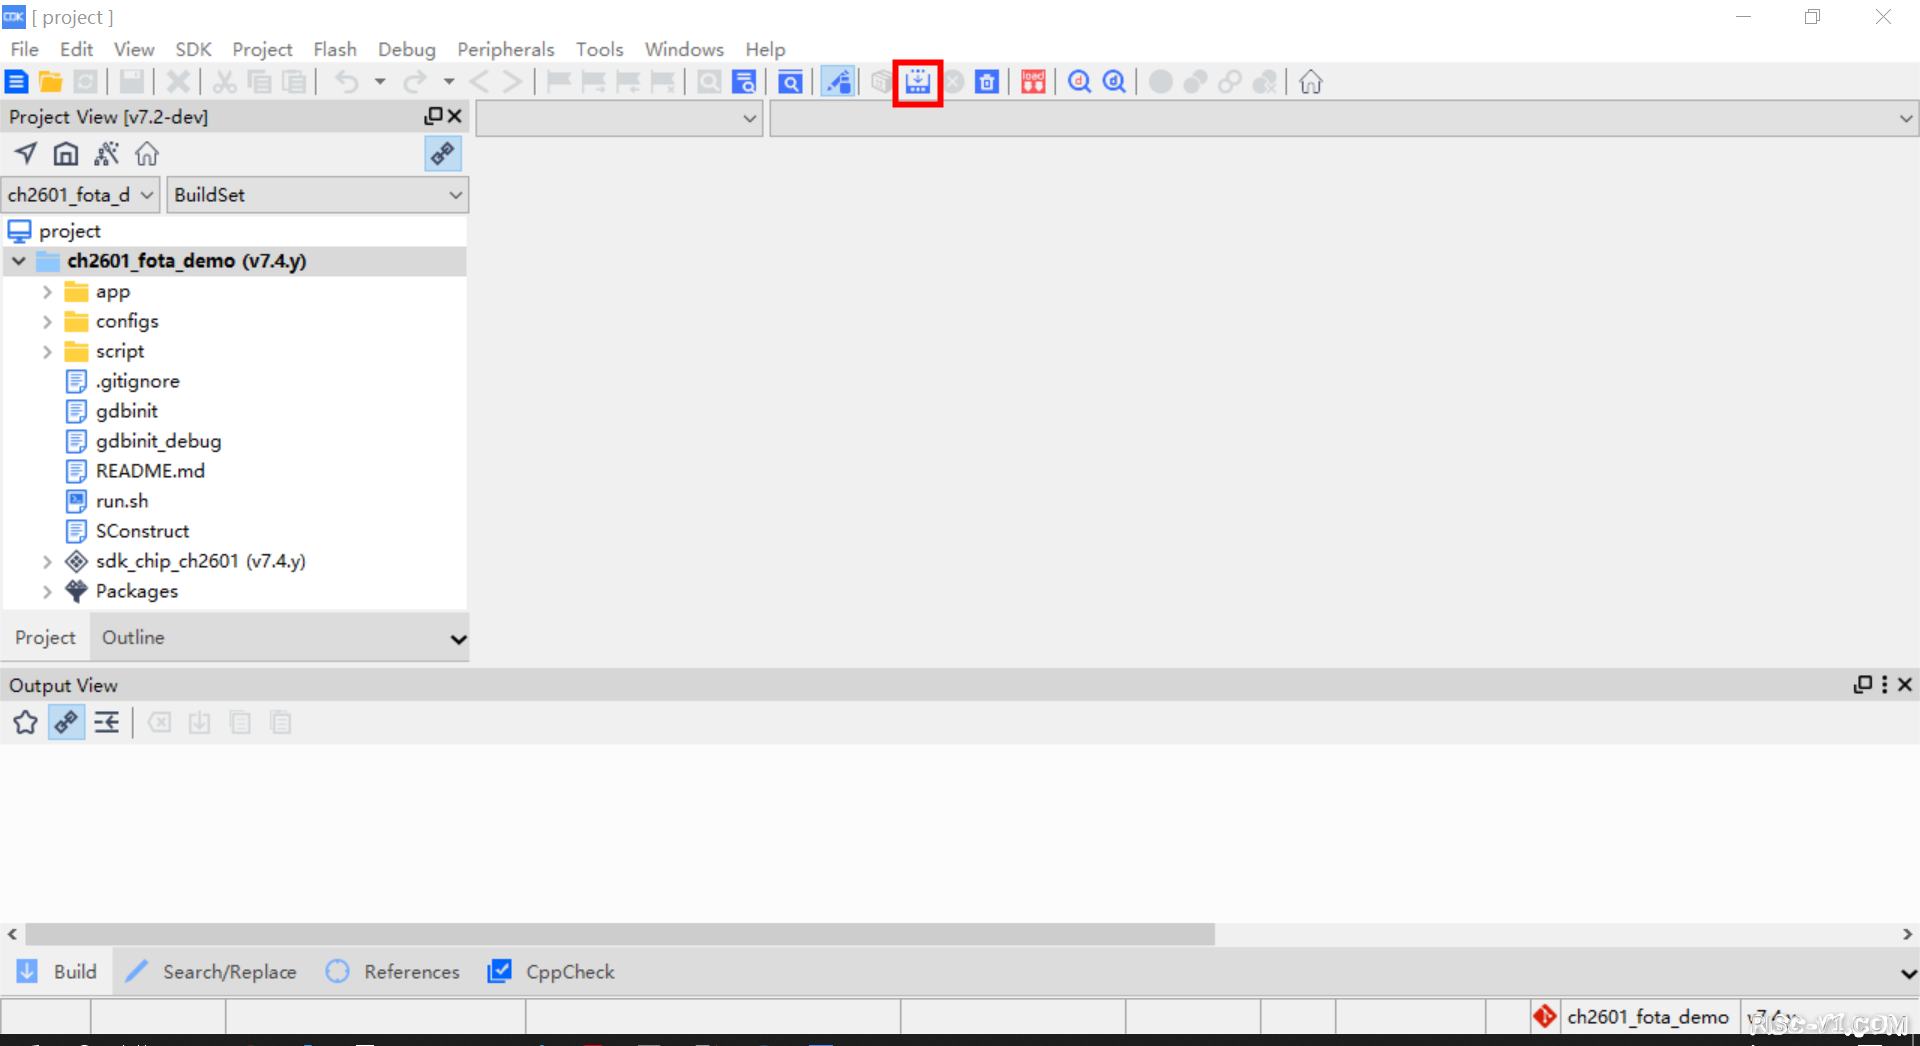
Task: Click the red Flash load icon
Action: pyautogui.click(x=1033, y=82)
